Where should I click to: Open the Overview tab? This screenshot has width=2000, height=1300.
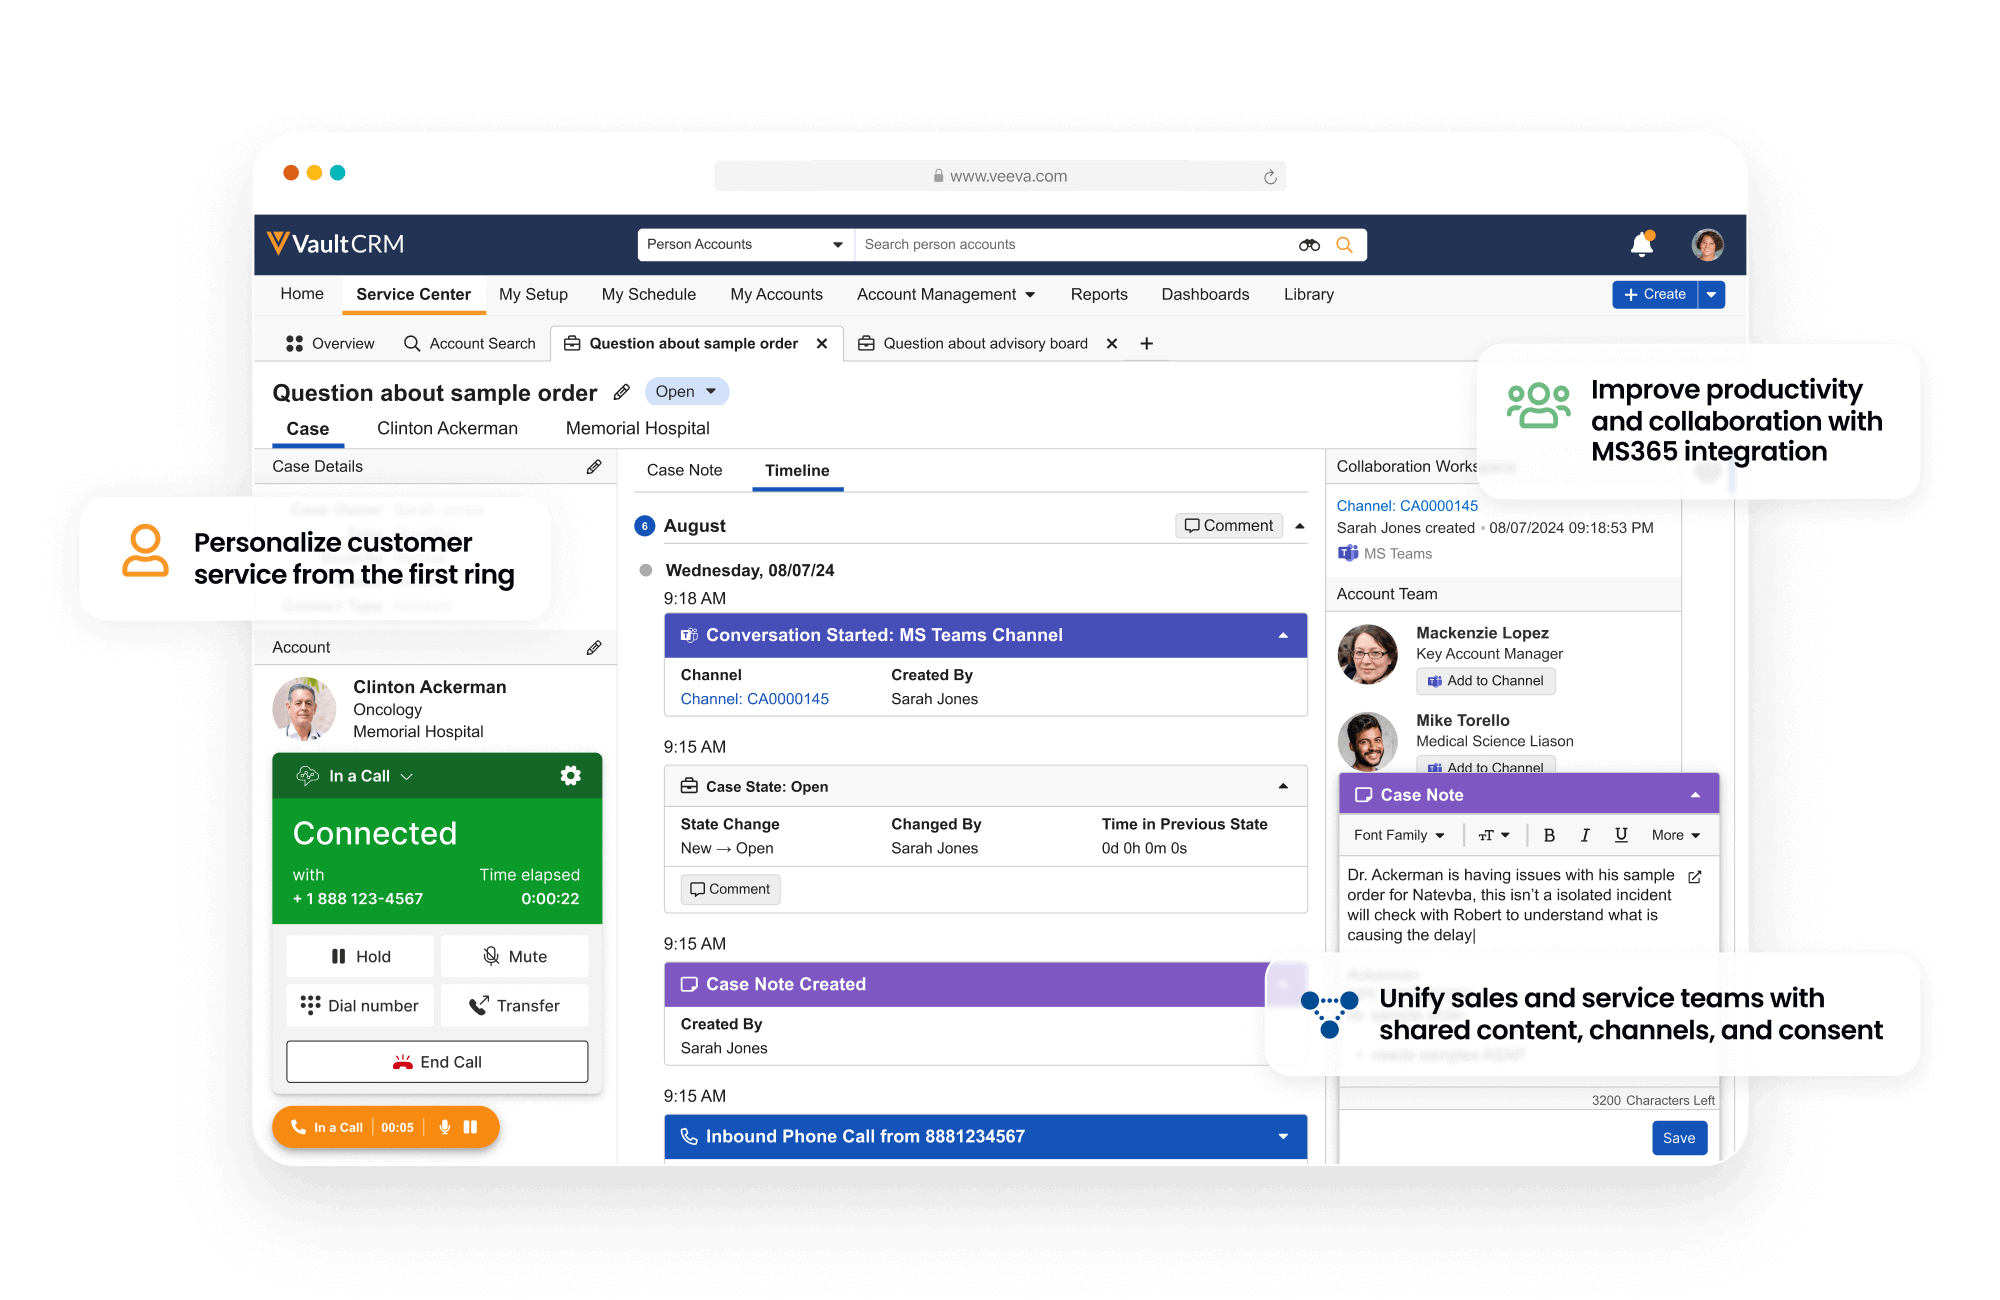coord(330,344)
